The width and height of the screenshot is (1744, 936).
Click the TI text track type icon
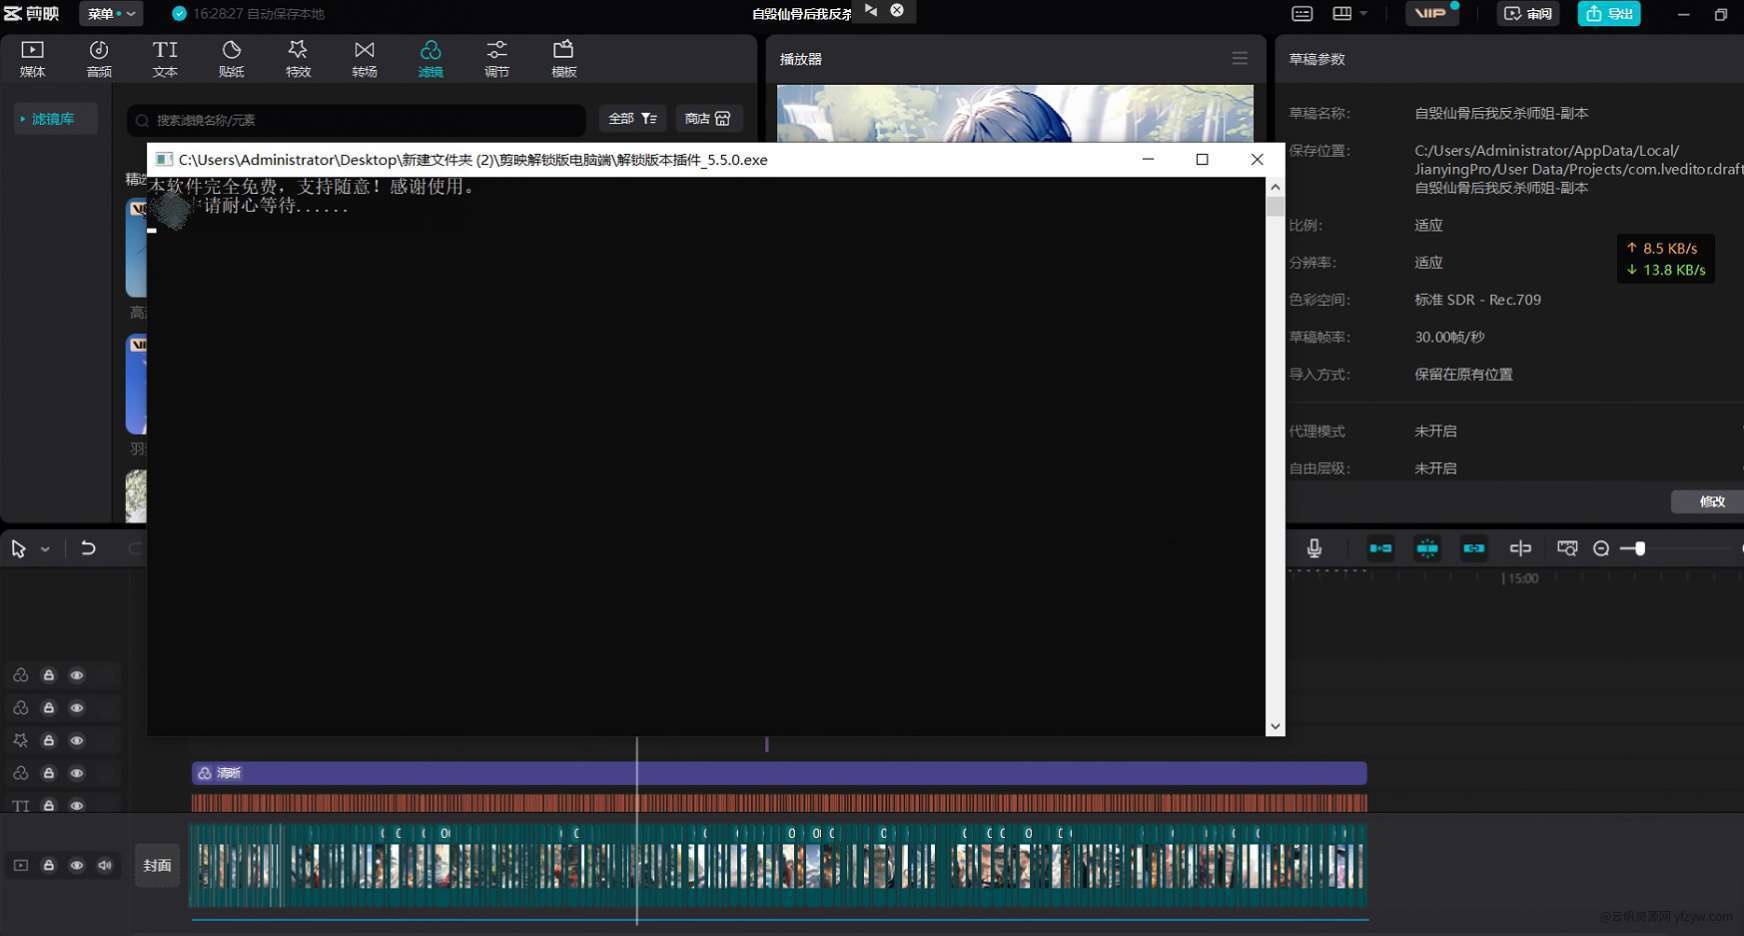[x=20, y=805]
